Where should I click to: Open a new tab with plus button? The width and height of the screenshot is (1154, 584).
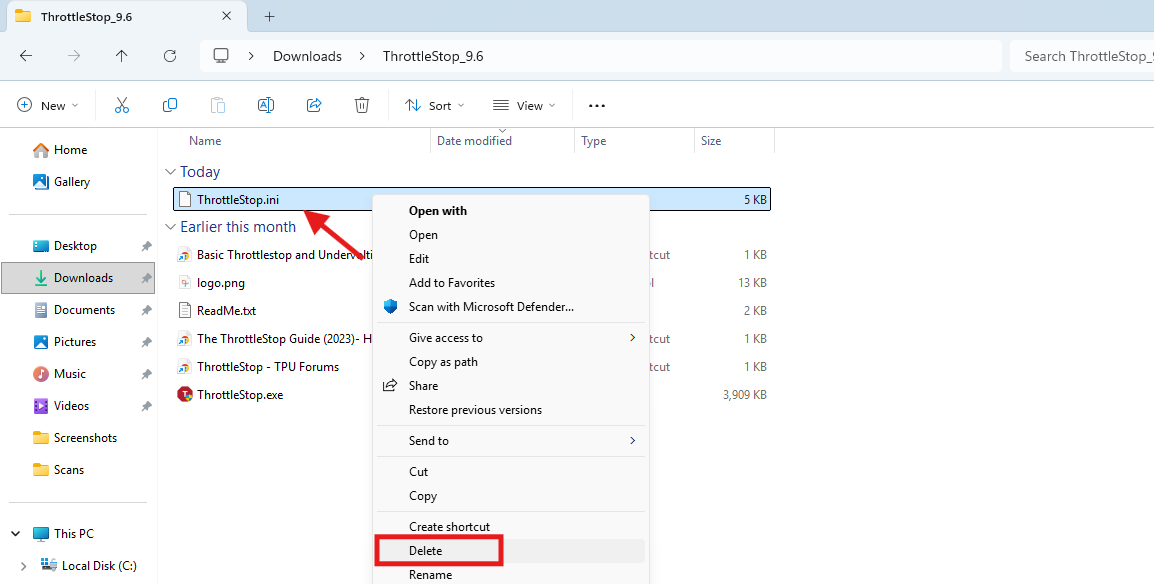(269, 16)
